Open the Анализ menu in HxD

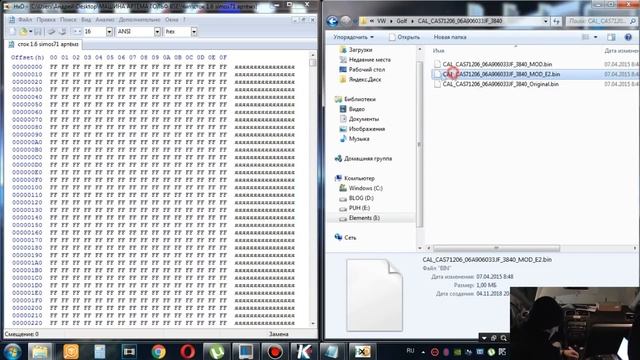click(x=105, y=20)
